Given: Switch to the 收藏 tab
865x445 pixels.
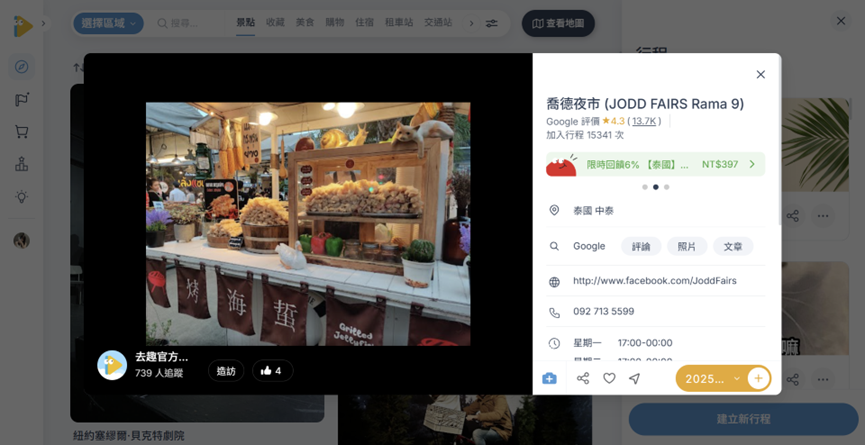Looking at the screenshot, I should (275, 23).
